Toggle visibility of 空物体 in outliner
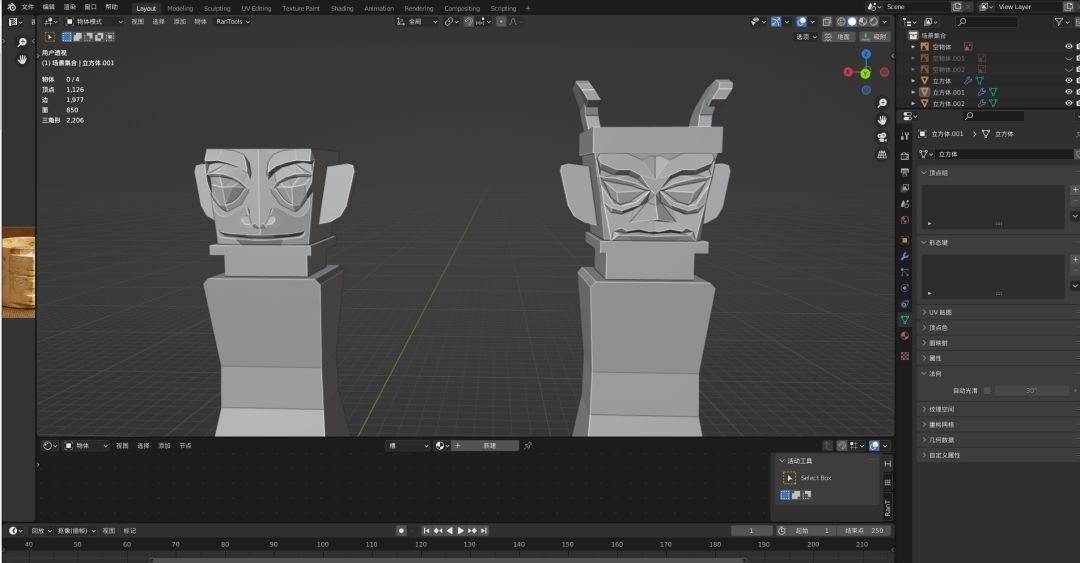This screenshot has width=1080, height=563. pos(1068,46)
